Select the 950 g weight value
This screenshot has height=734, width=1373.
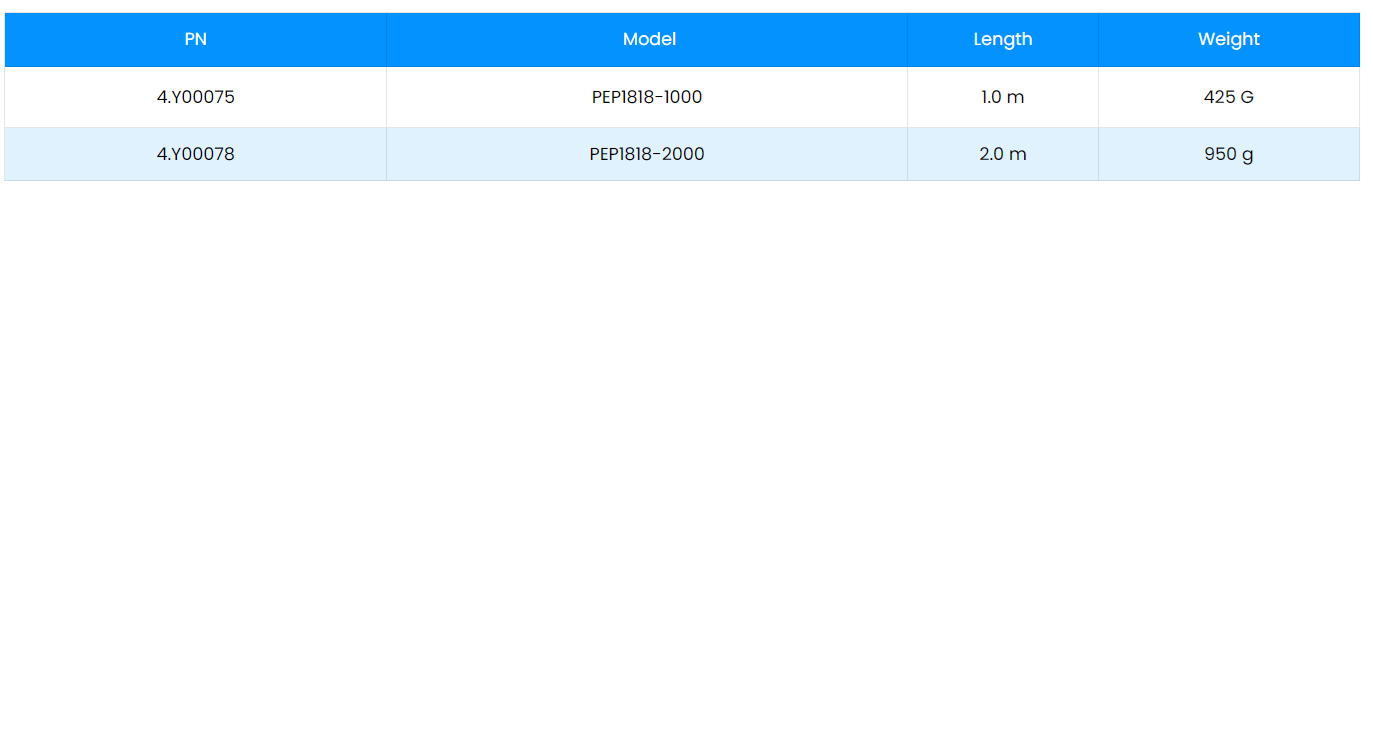(x=1228, y=154)
